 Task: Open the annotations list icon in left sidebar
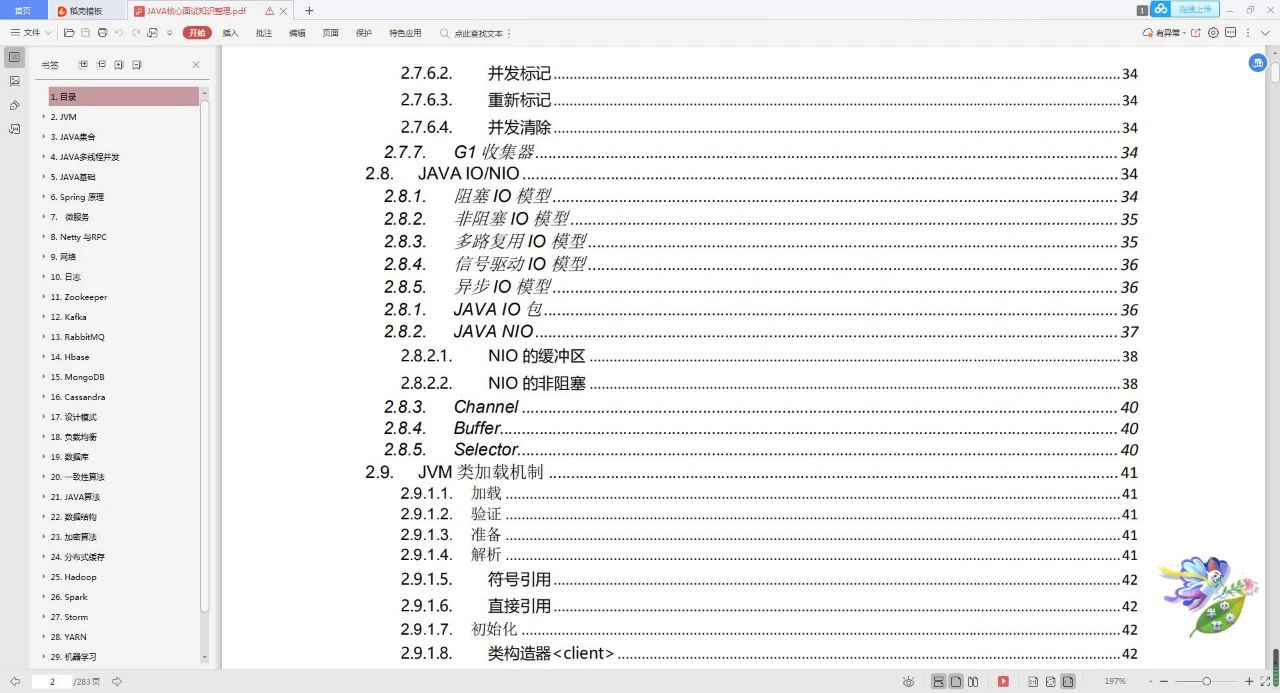[x=14, y=129]
